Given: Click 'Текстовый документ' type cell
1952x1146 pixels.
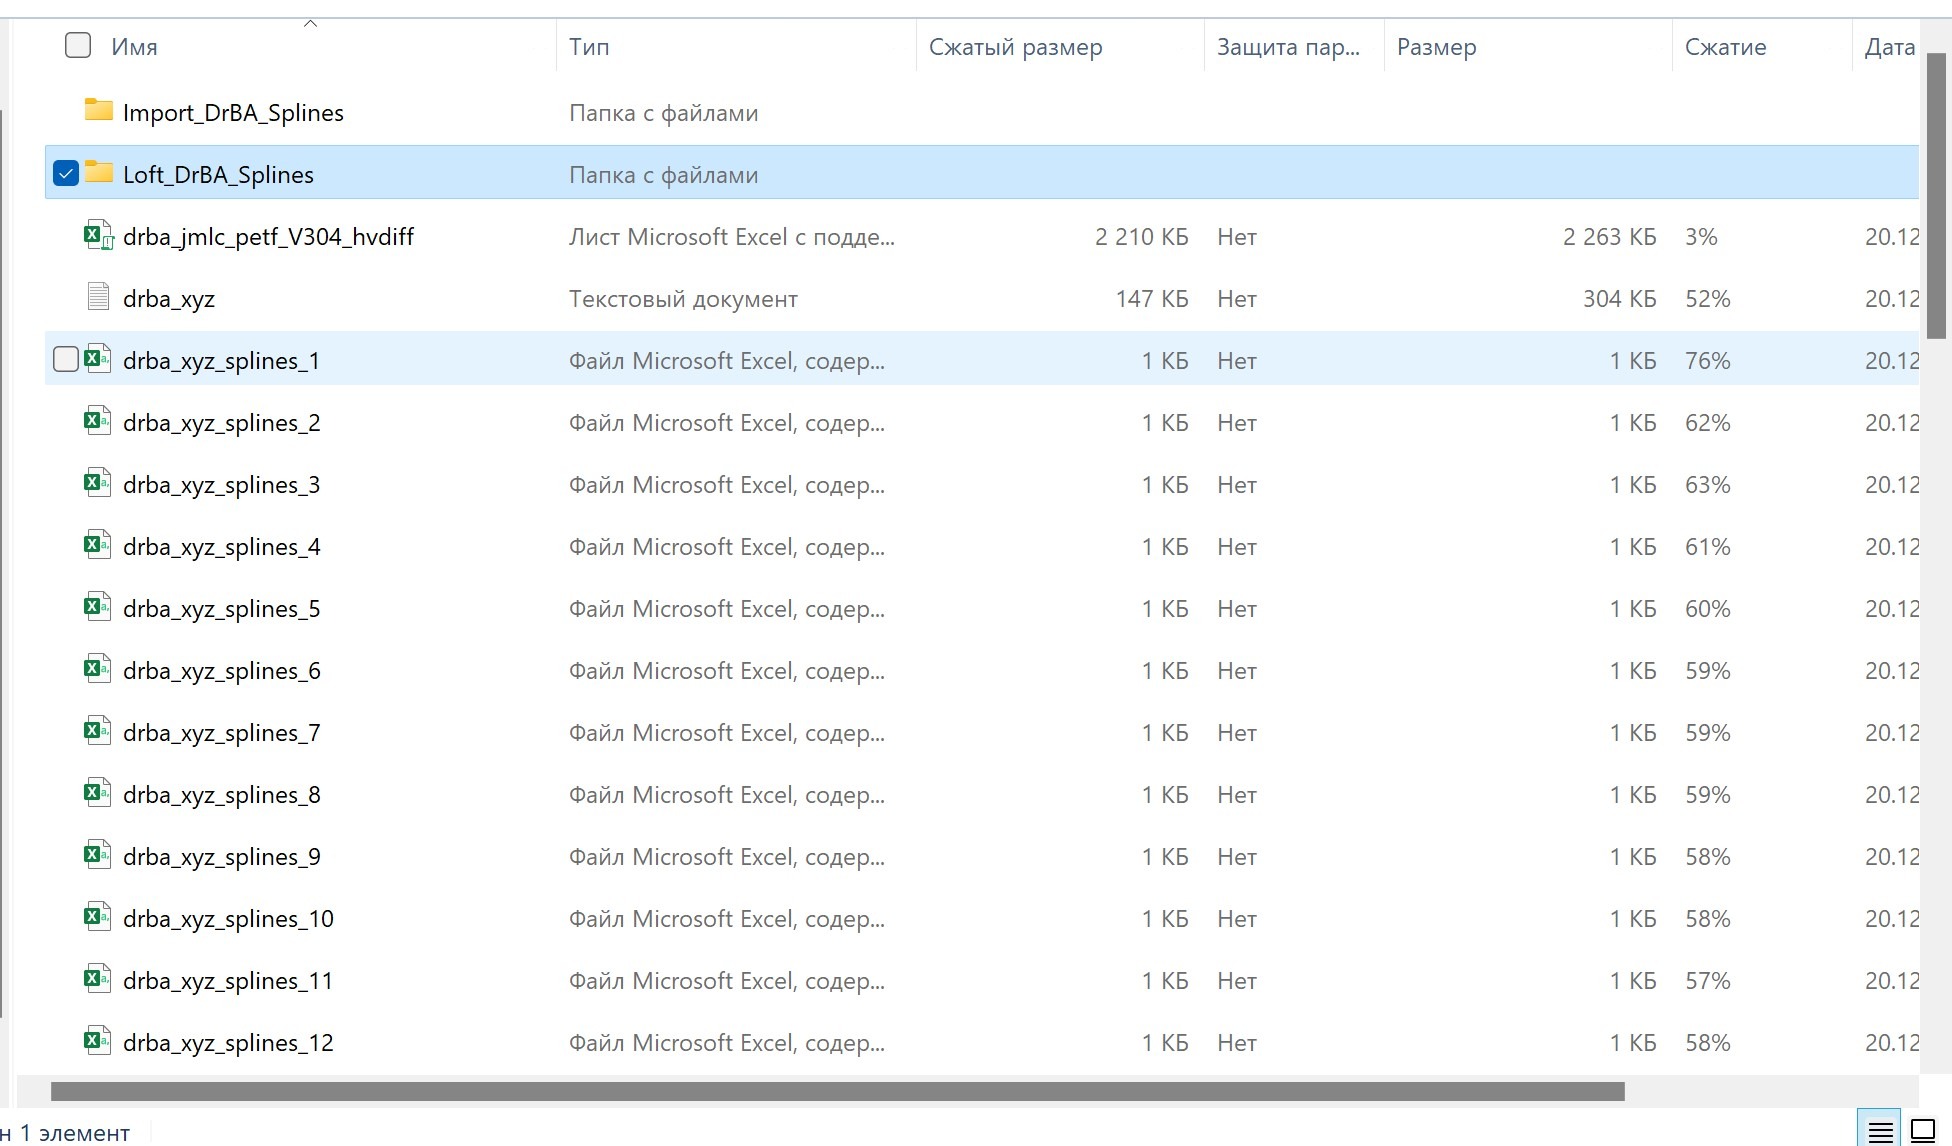Looking at the screenshot, I should point(683,299).
